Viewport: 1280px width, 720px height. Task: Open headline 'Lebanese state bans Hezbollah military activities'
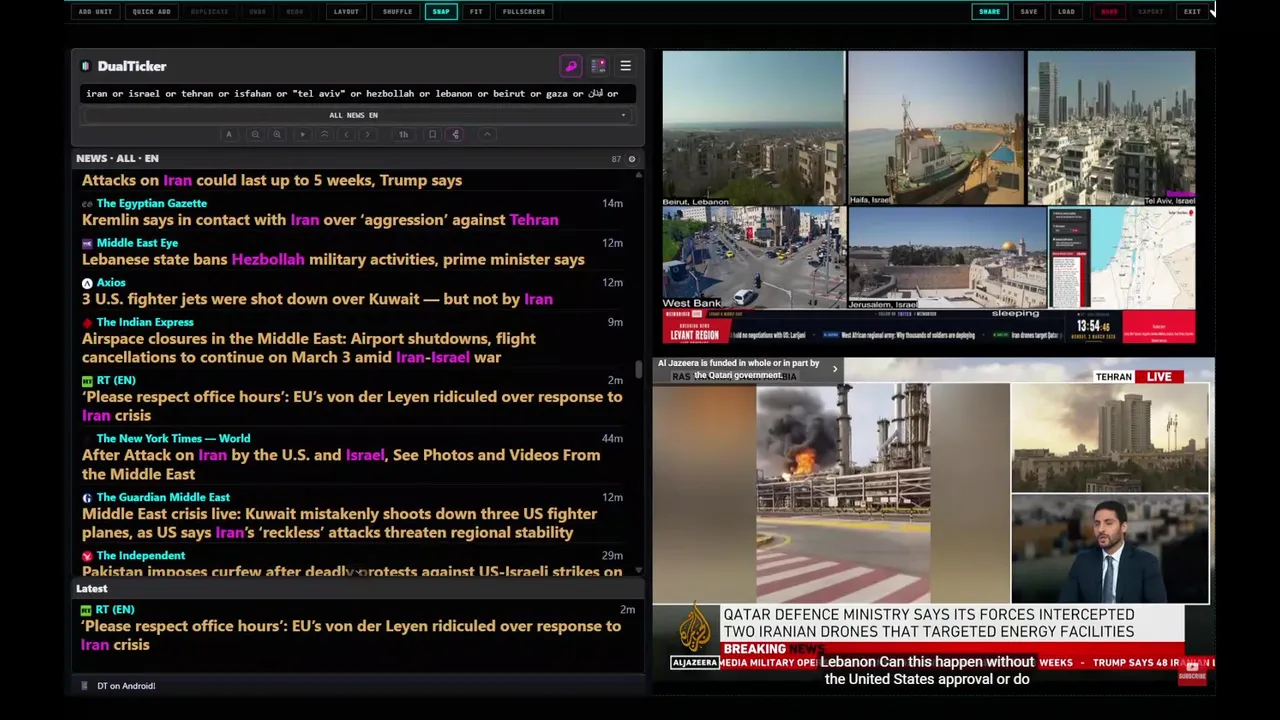(x=333, y=260)
